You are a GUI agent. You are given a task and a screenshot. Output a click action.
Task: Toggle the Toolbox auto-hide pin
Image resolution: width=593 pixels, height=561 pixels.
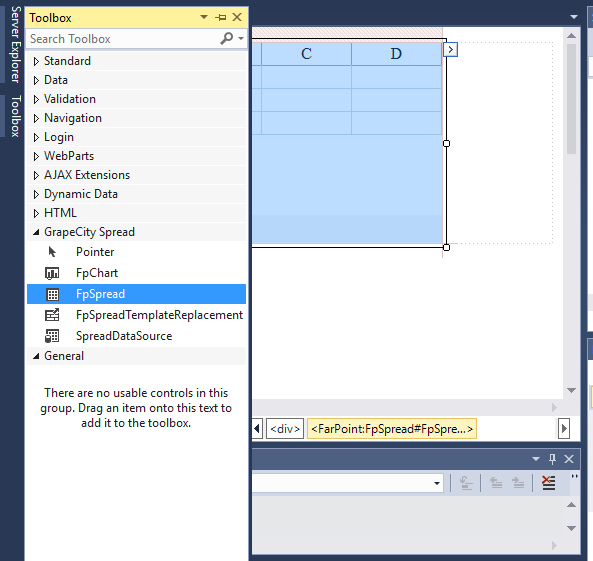coord(220,17)
